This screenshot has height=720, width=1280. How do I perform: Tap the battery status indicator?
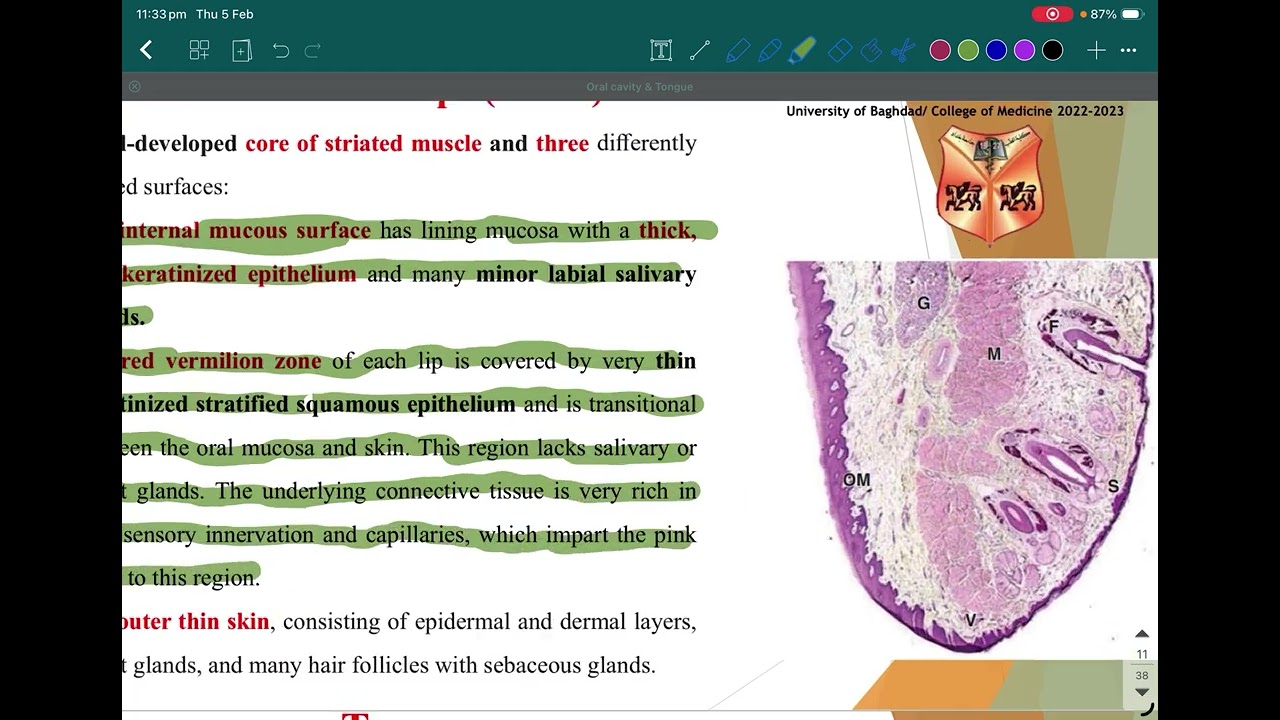[x=1131, y=14]
